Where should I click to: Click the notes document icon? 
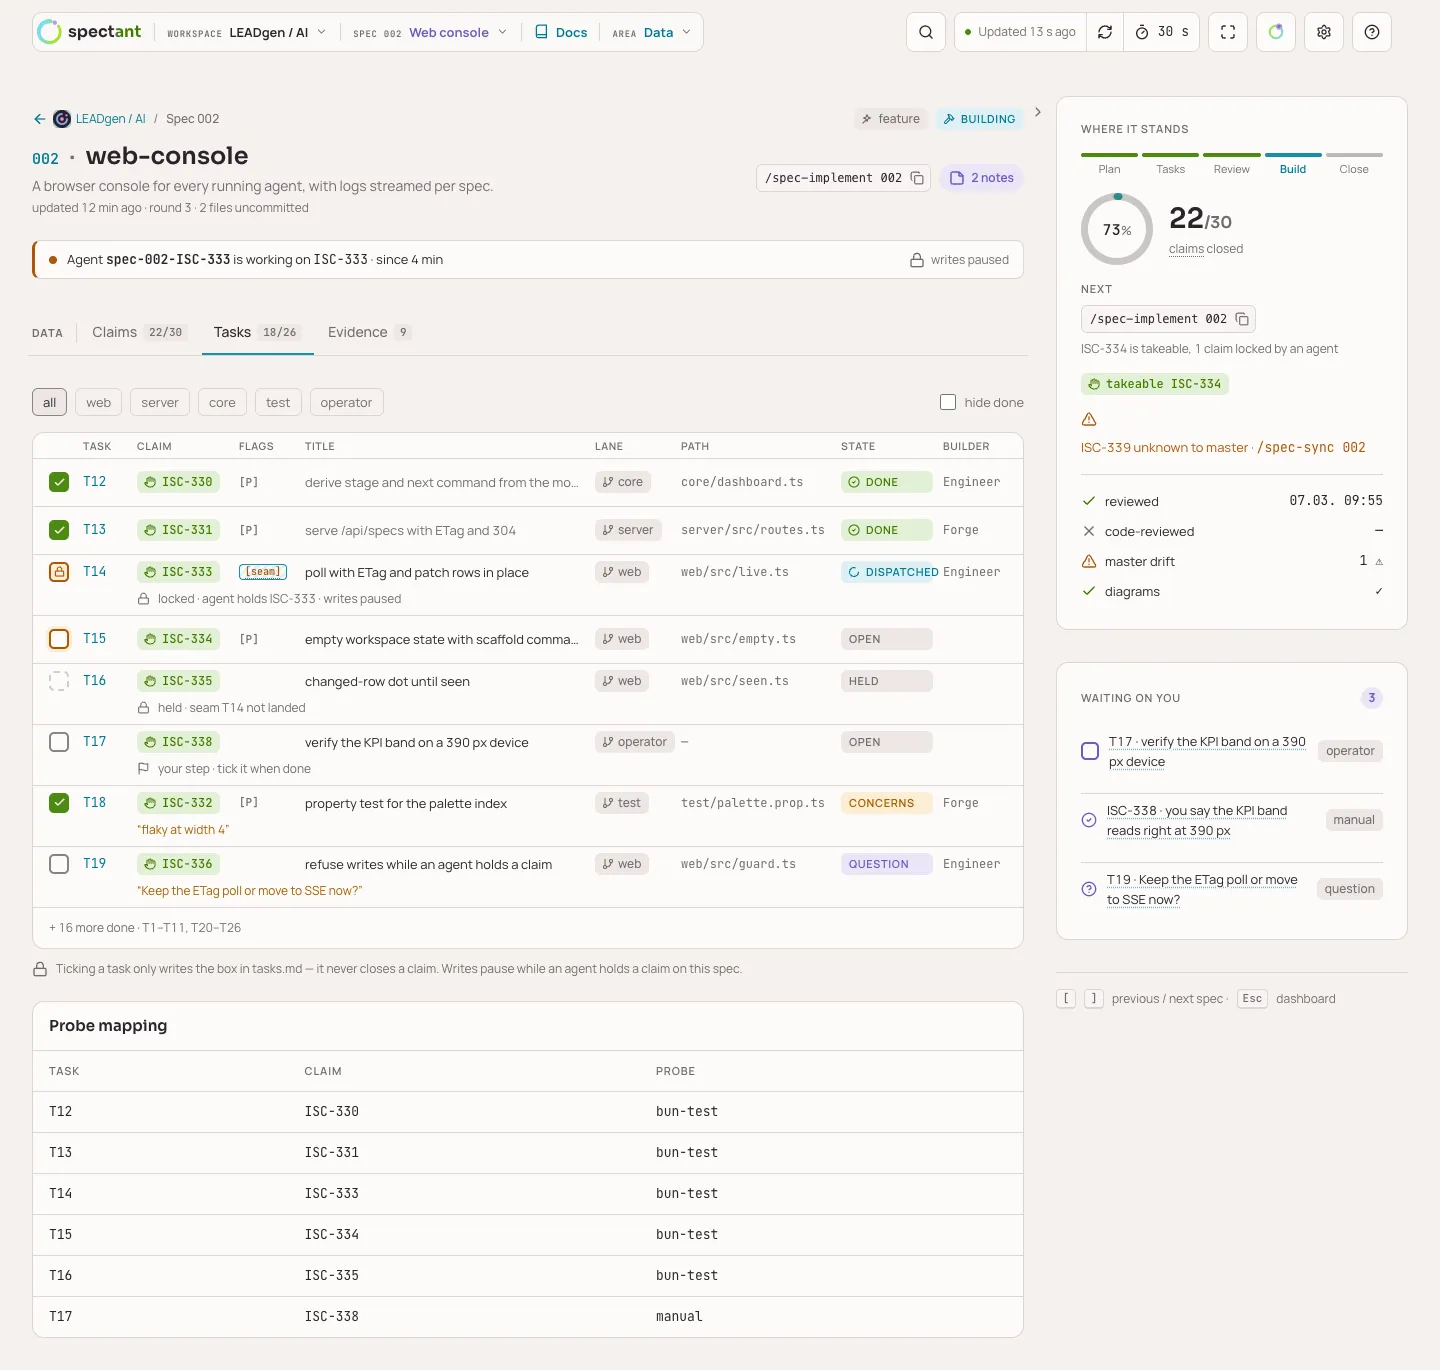pos(957,178)
